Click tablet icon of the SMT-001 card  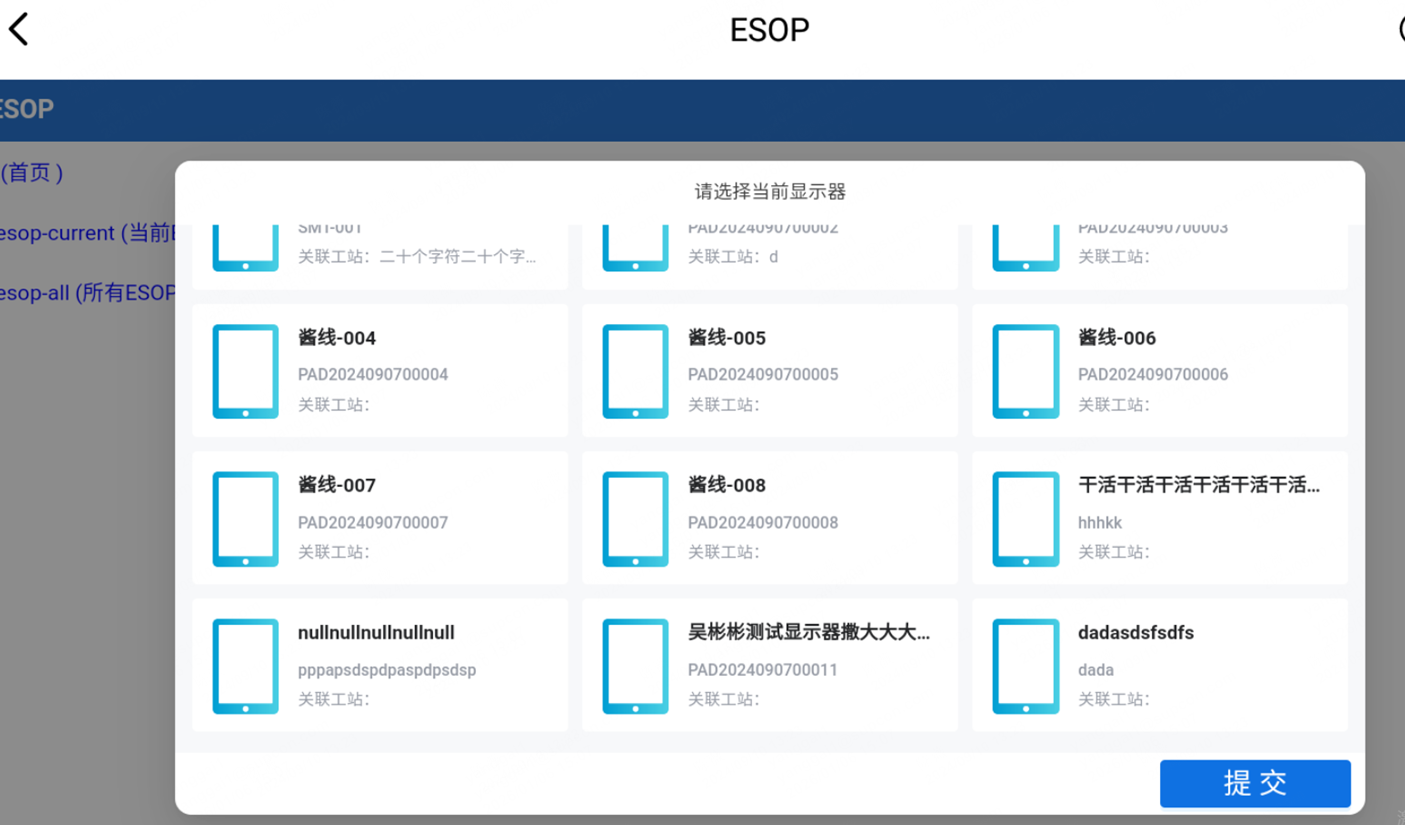click(x=245, y=248)
